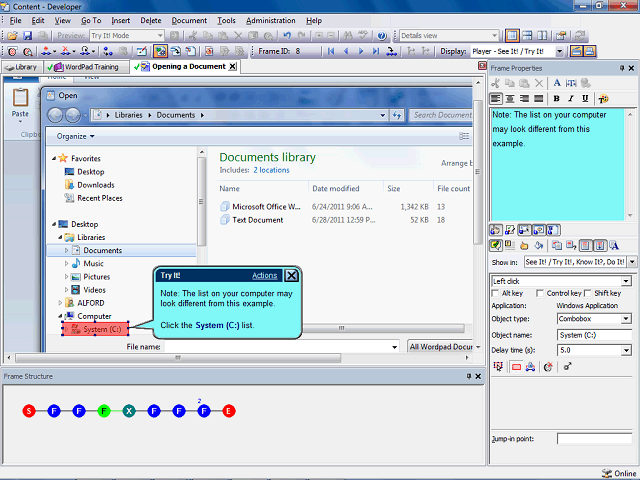Open Help via the blue question mark icon
Viewport: 640px width, 480px height.
(382, 36)
